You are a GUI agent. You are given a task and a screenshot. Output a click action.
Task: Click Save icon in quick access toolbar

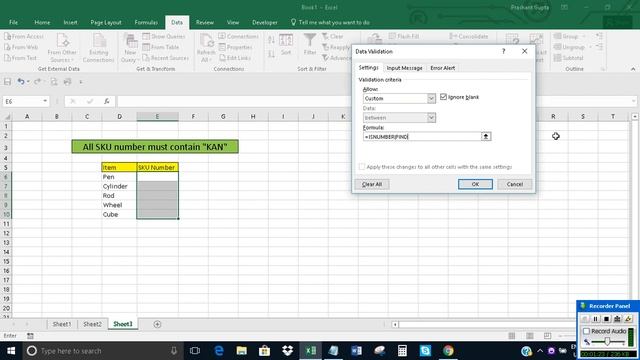7,82
